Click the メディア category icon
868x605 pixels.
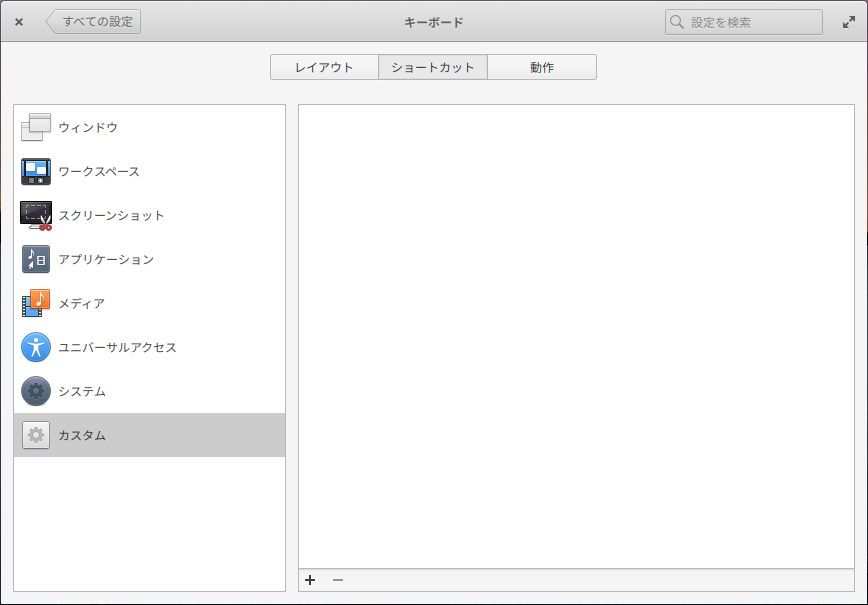(x=36, y=303)
